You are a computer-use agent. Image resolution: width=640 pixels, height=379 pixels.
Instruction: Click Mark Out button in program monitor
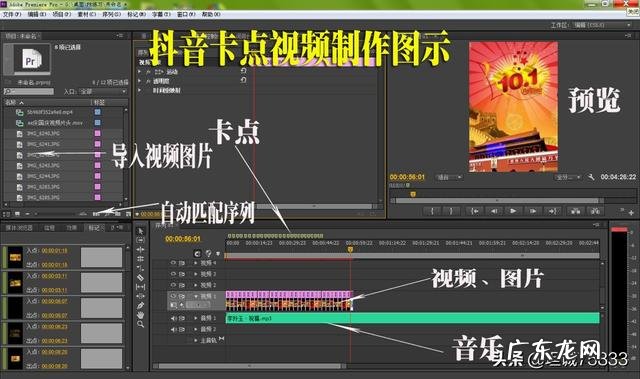[x=451, y=211]
